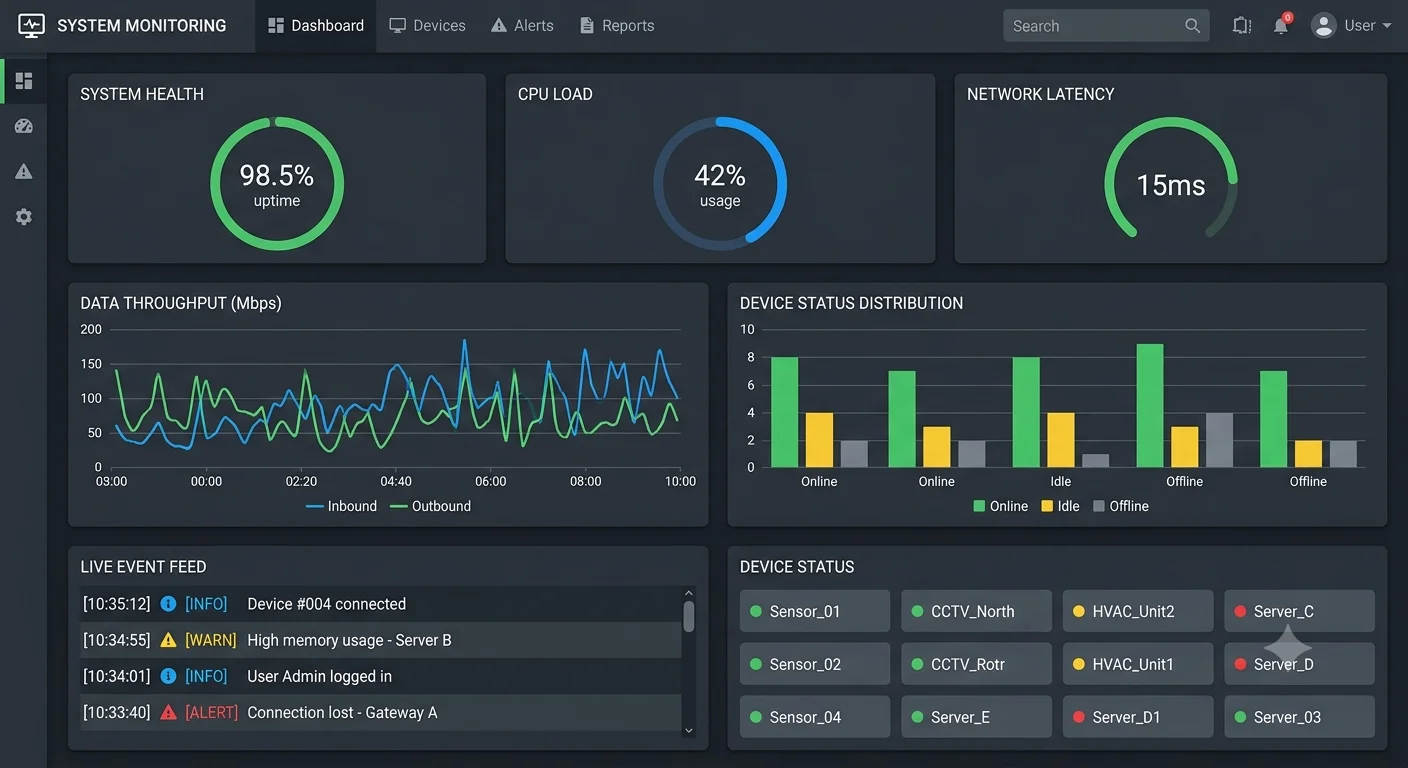Click the event feed scroll up arrow

pos(688,593)
